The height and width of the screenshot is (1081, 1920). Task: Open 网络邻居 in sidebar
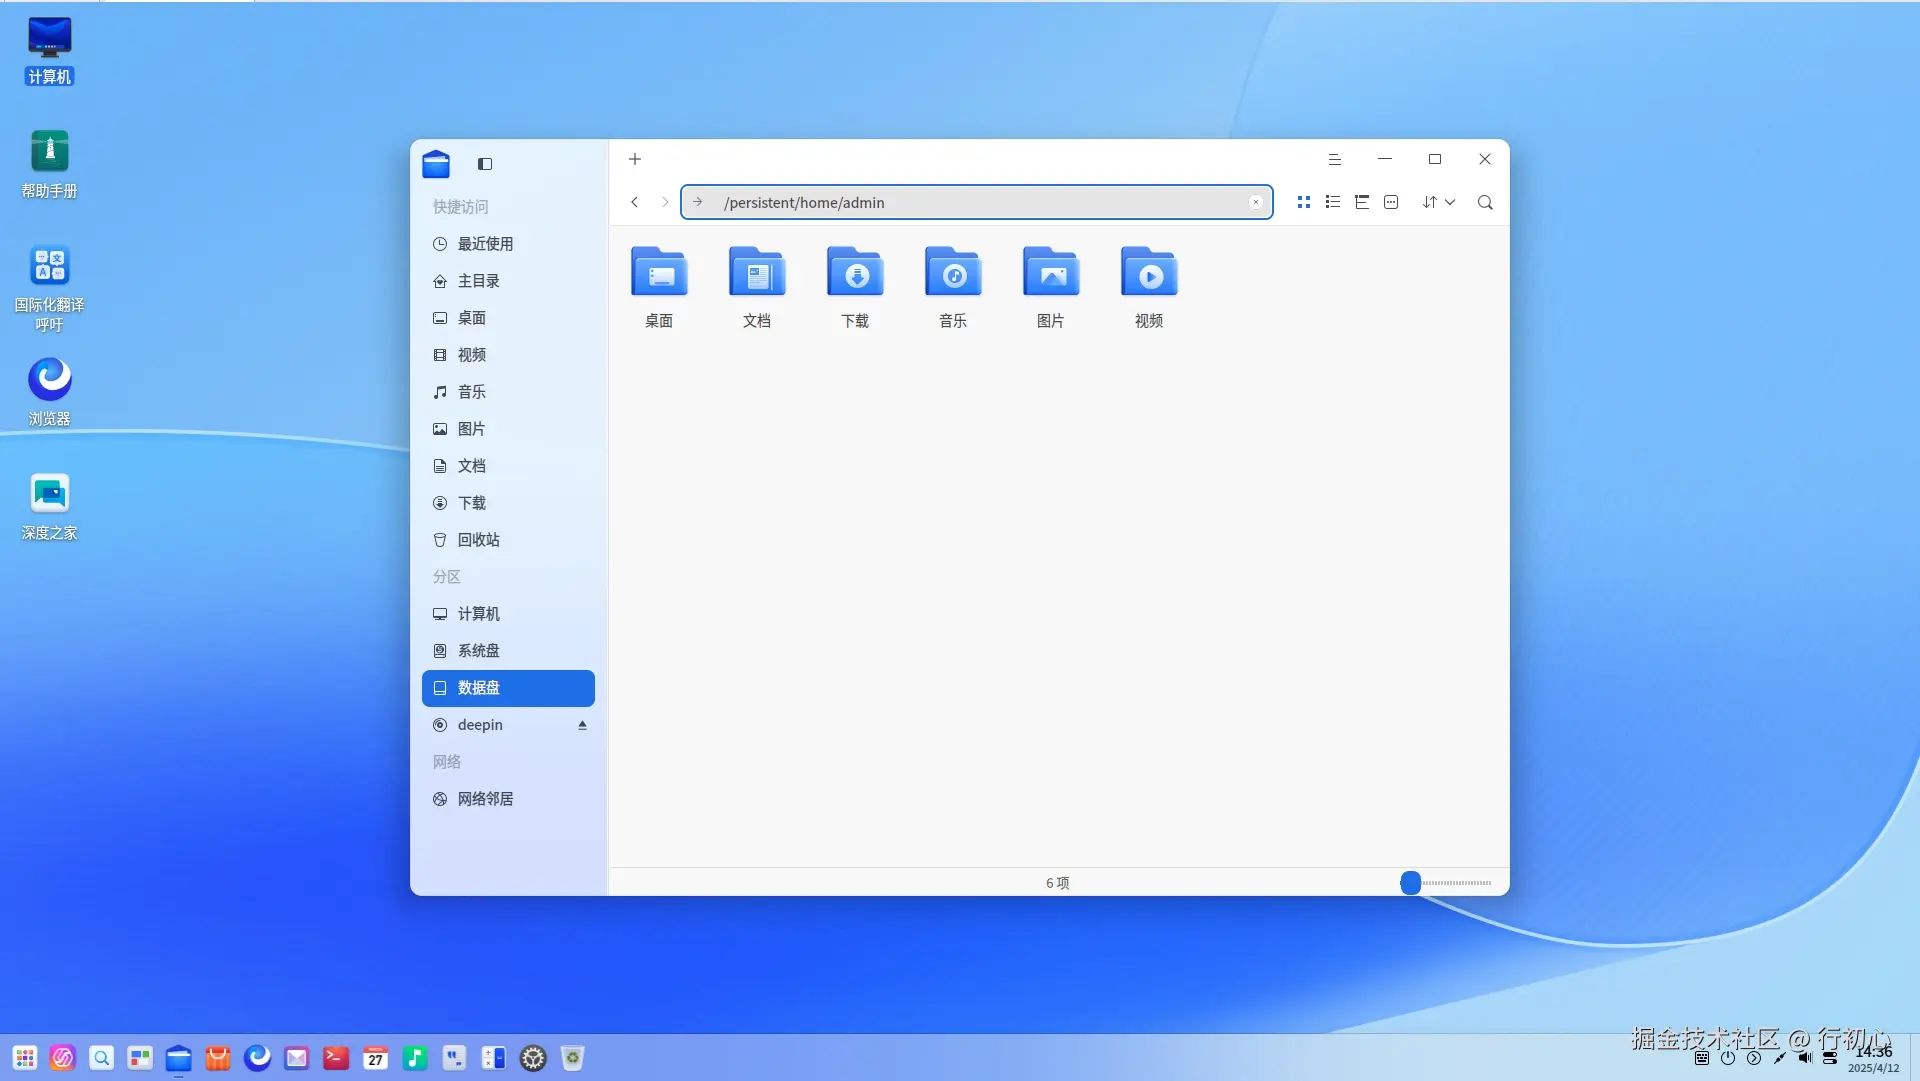[508, 799]
